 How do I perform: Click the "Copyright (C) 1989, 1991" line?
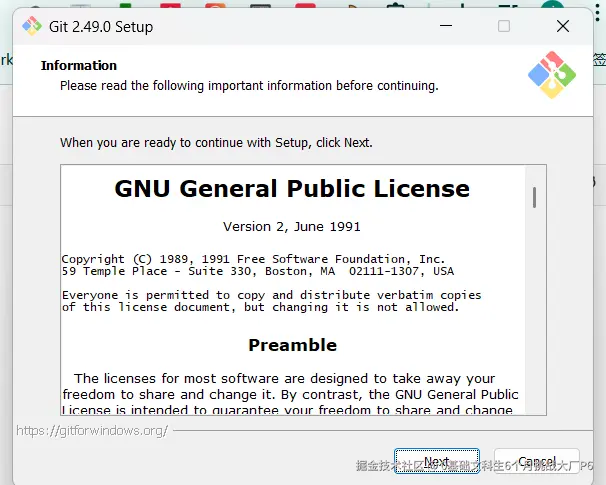coord(254,259)
